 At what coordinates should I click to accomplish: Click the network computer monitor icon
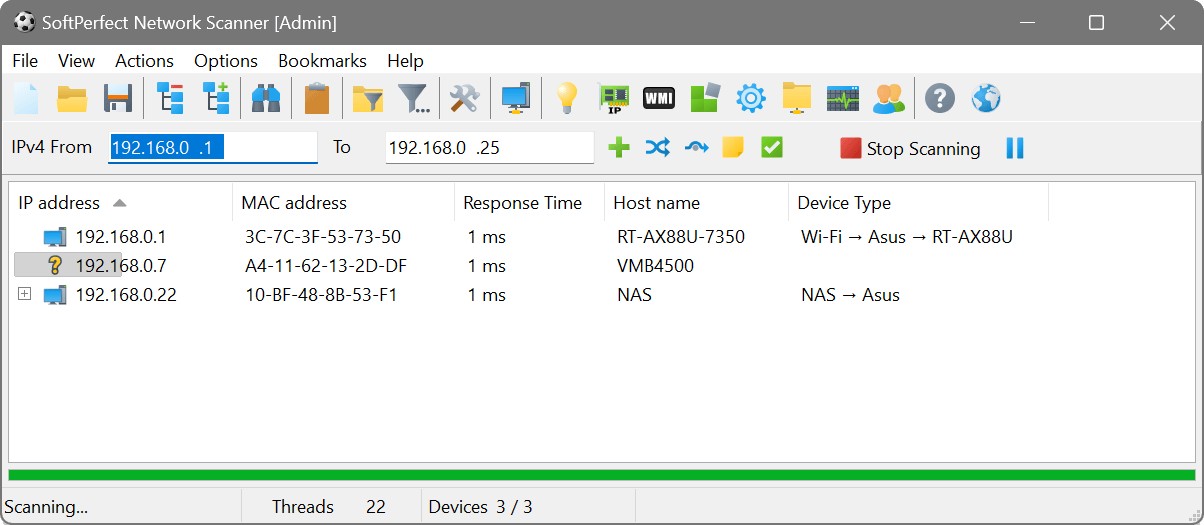[x=516, y=98]
